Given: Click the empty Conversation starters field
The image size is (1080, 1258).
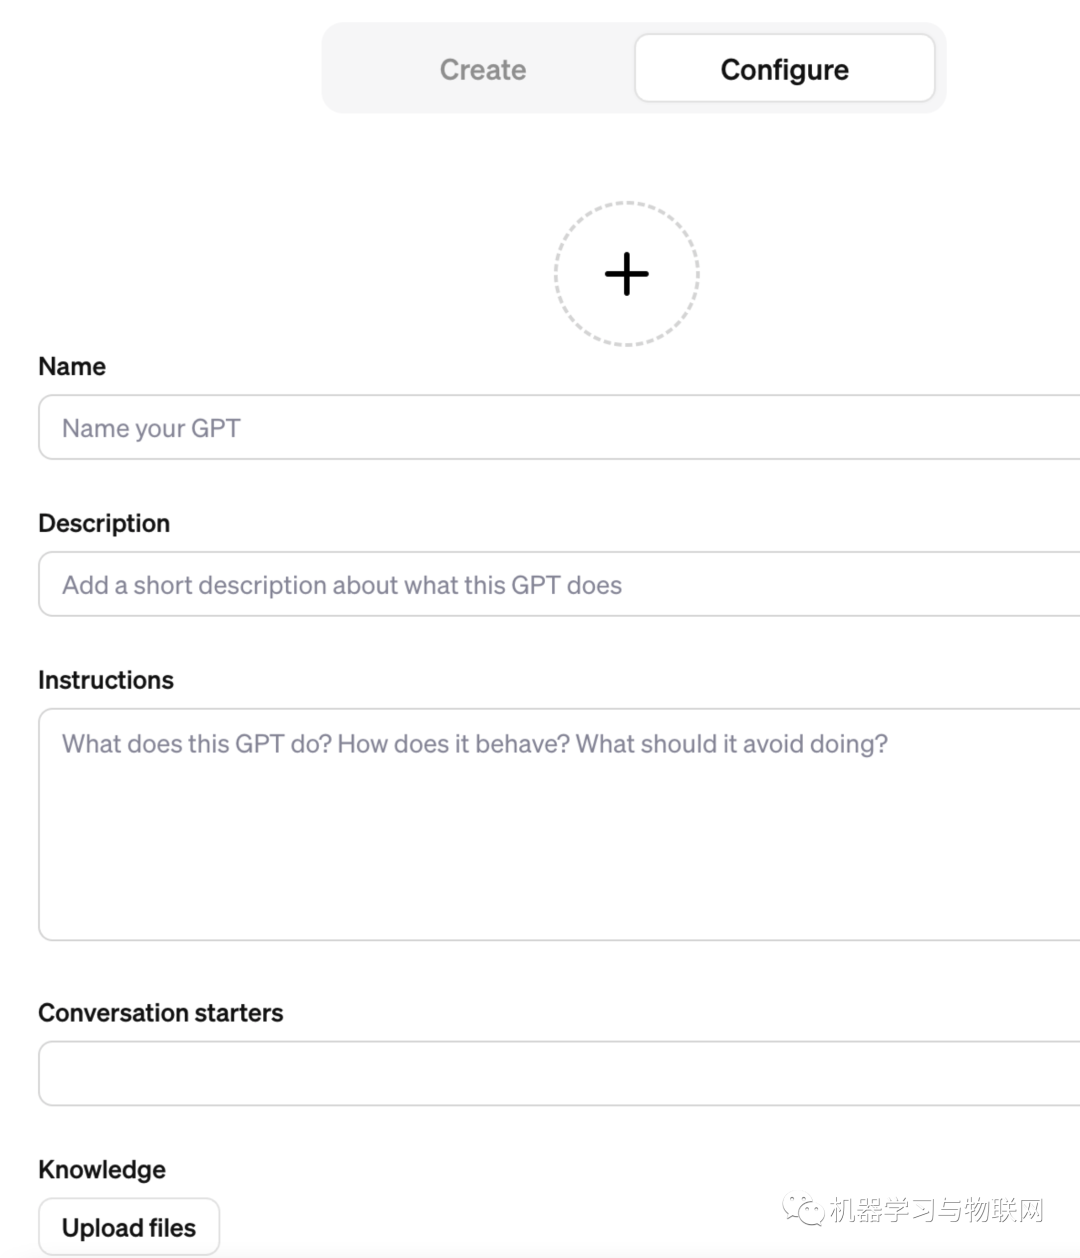Looking at the screenshot, I should [x=559, y=1073].
